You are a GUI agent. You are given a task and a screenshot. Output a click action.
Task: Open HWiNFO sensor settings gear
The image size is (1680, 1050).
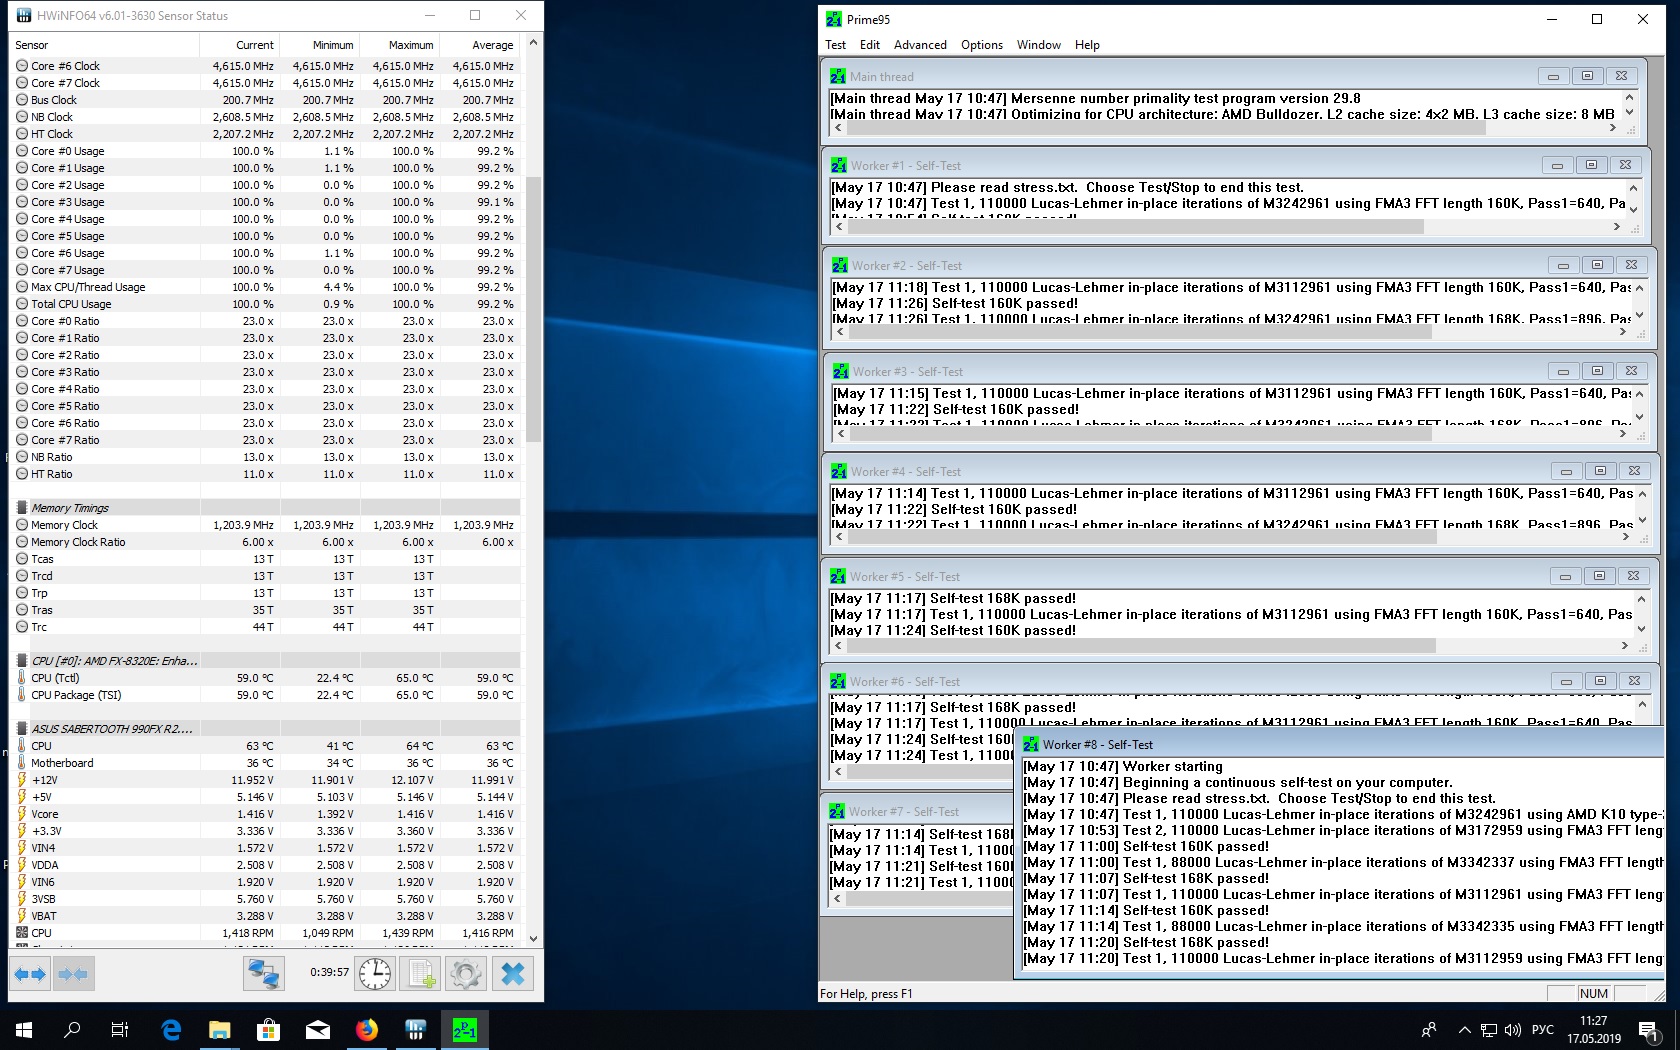[x=466, y=973]
